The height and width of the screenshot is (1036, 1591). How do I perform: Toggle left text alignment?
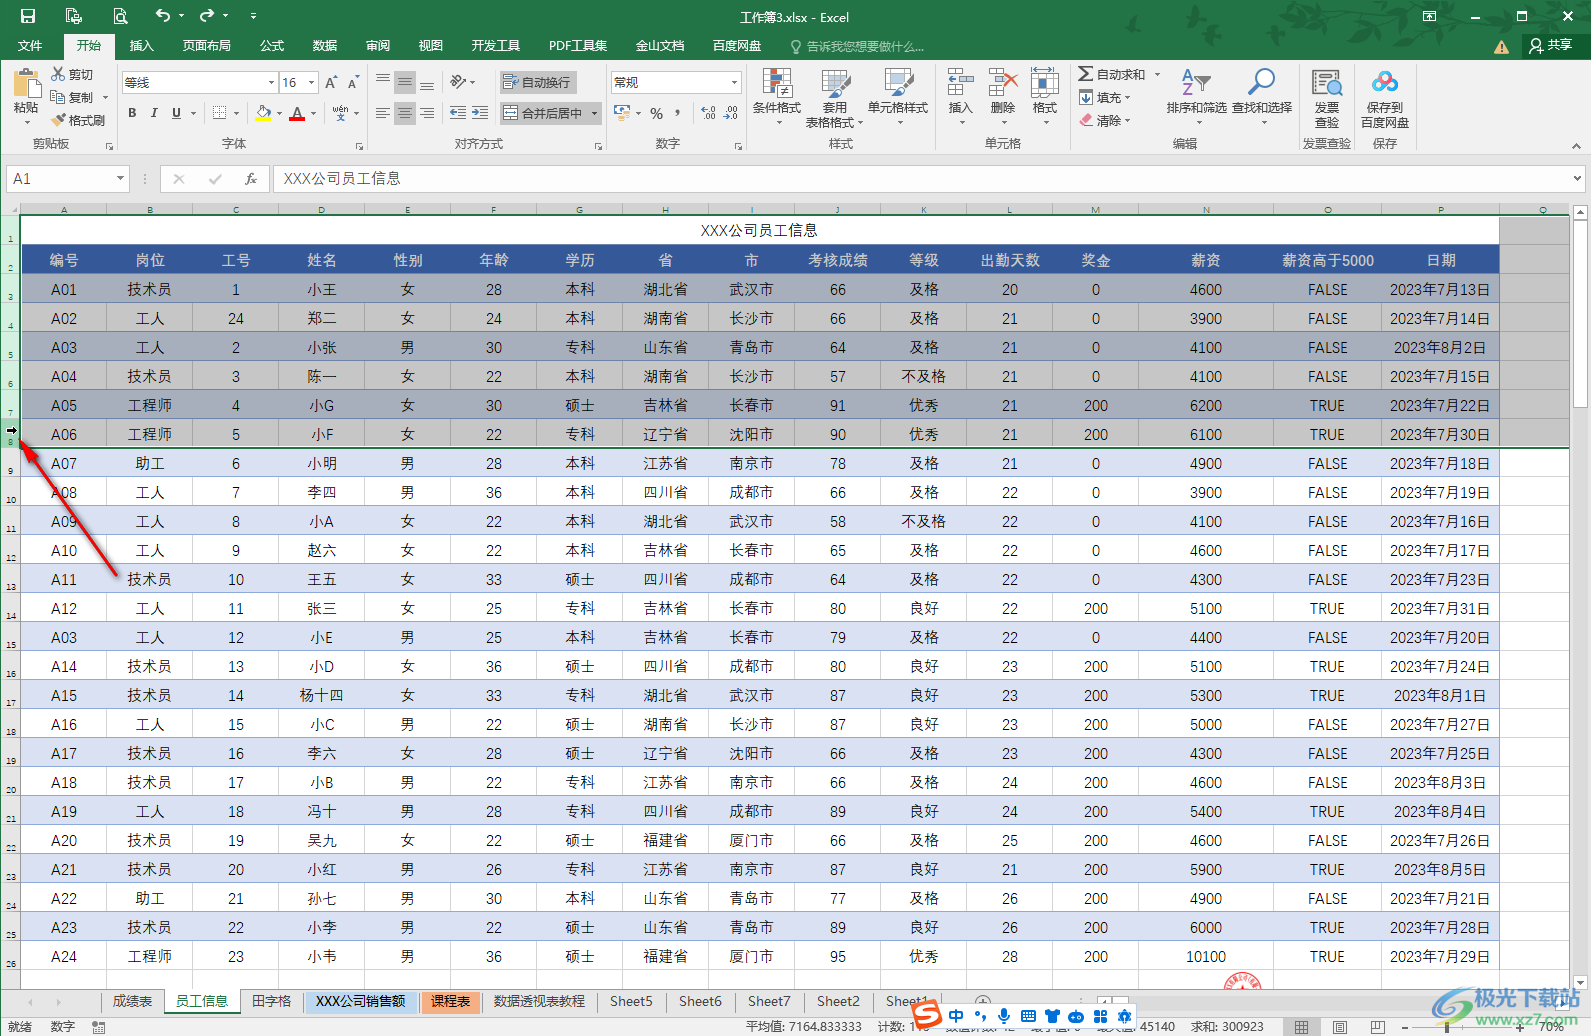coord(383,113)
